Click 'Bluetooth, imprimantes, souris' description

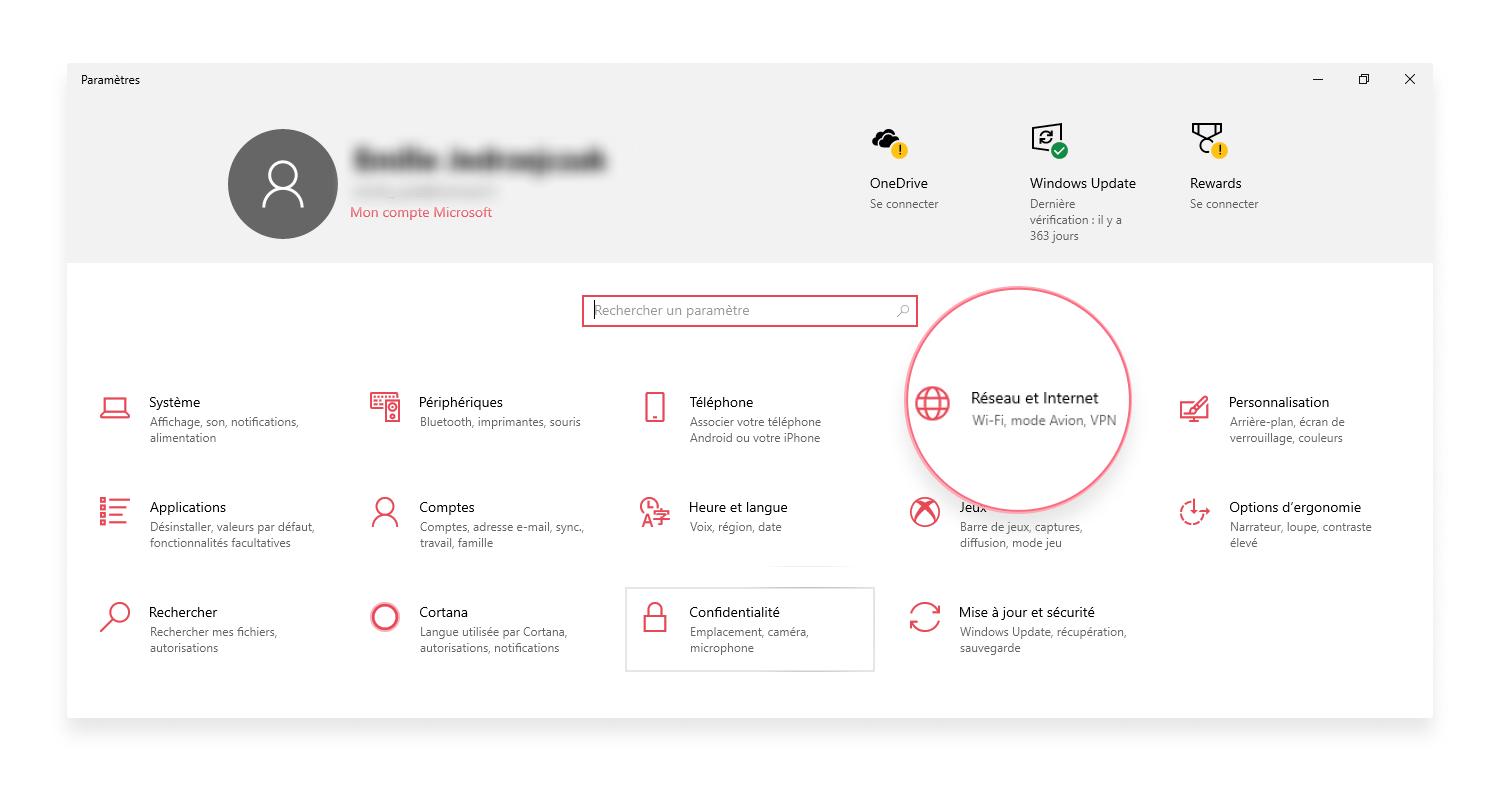click(x=500, y=422)
